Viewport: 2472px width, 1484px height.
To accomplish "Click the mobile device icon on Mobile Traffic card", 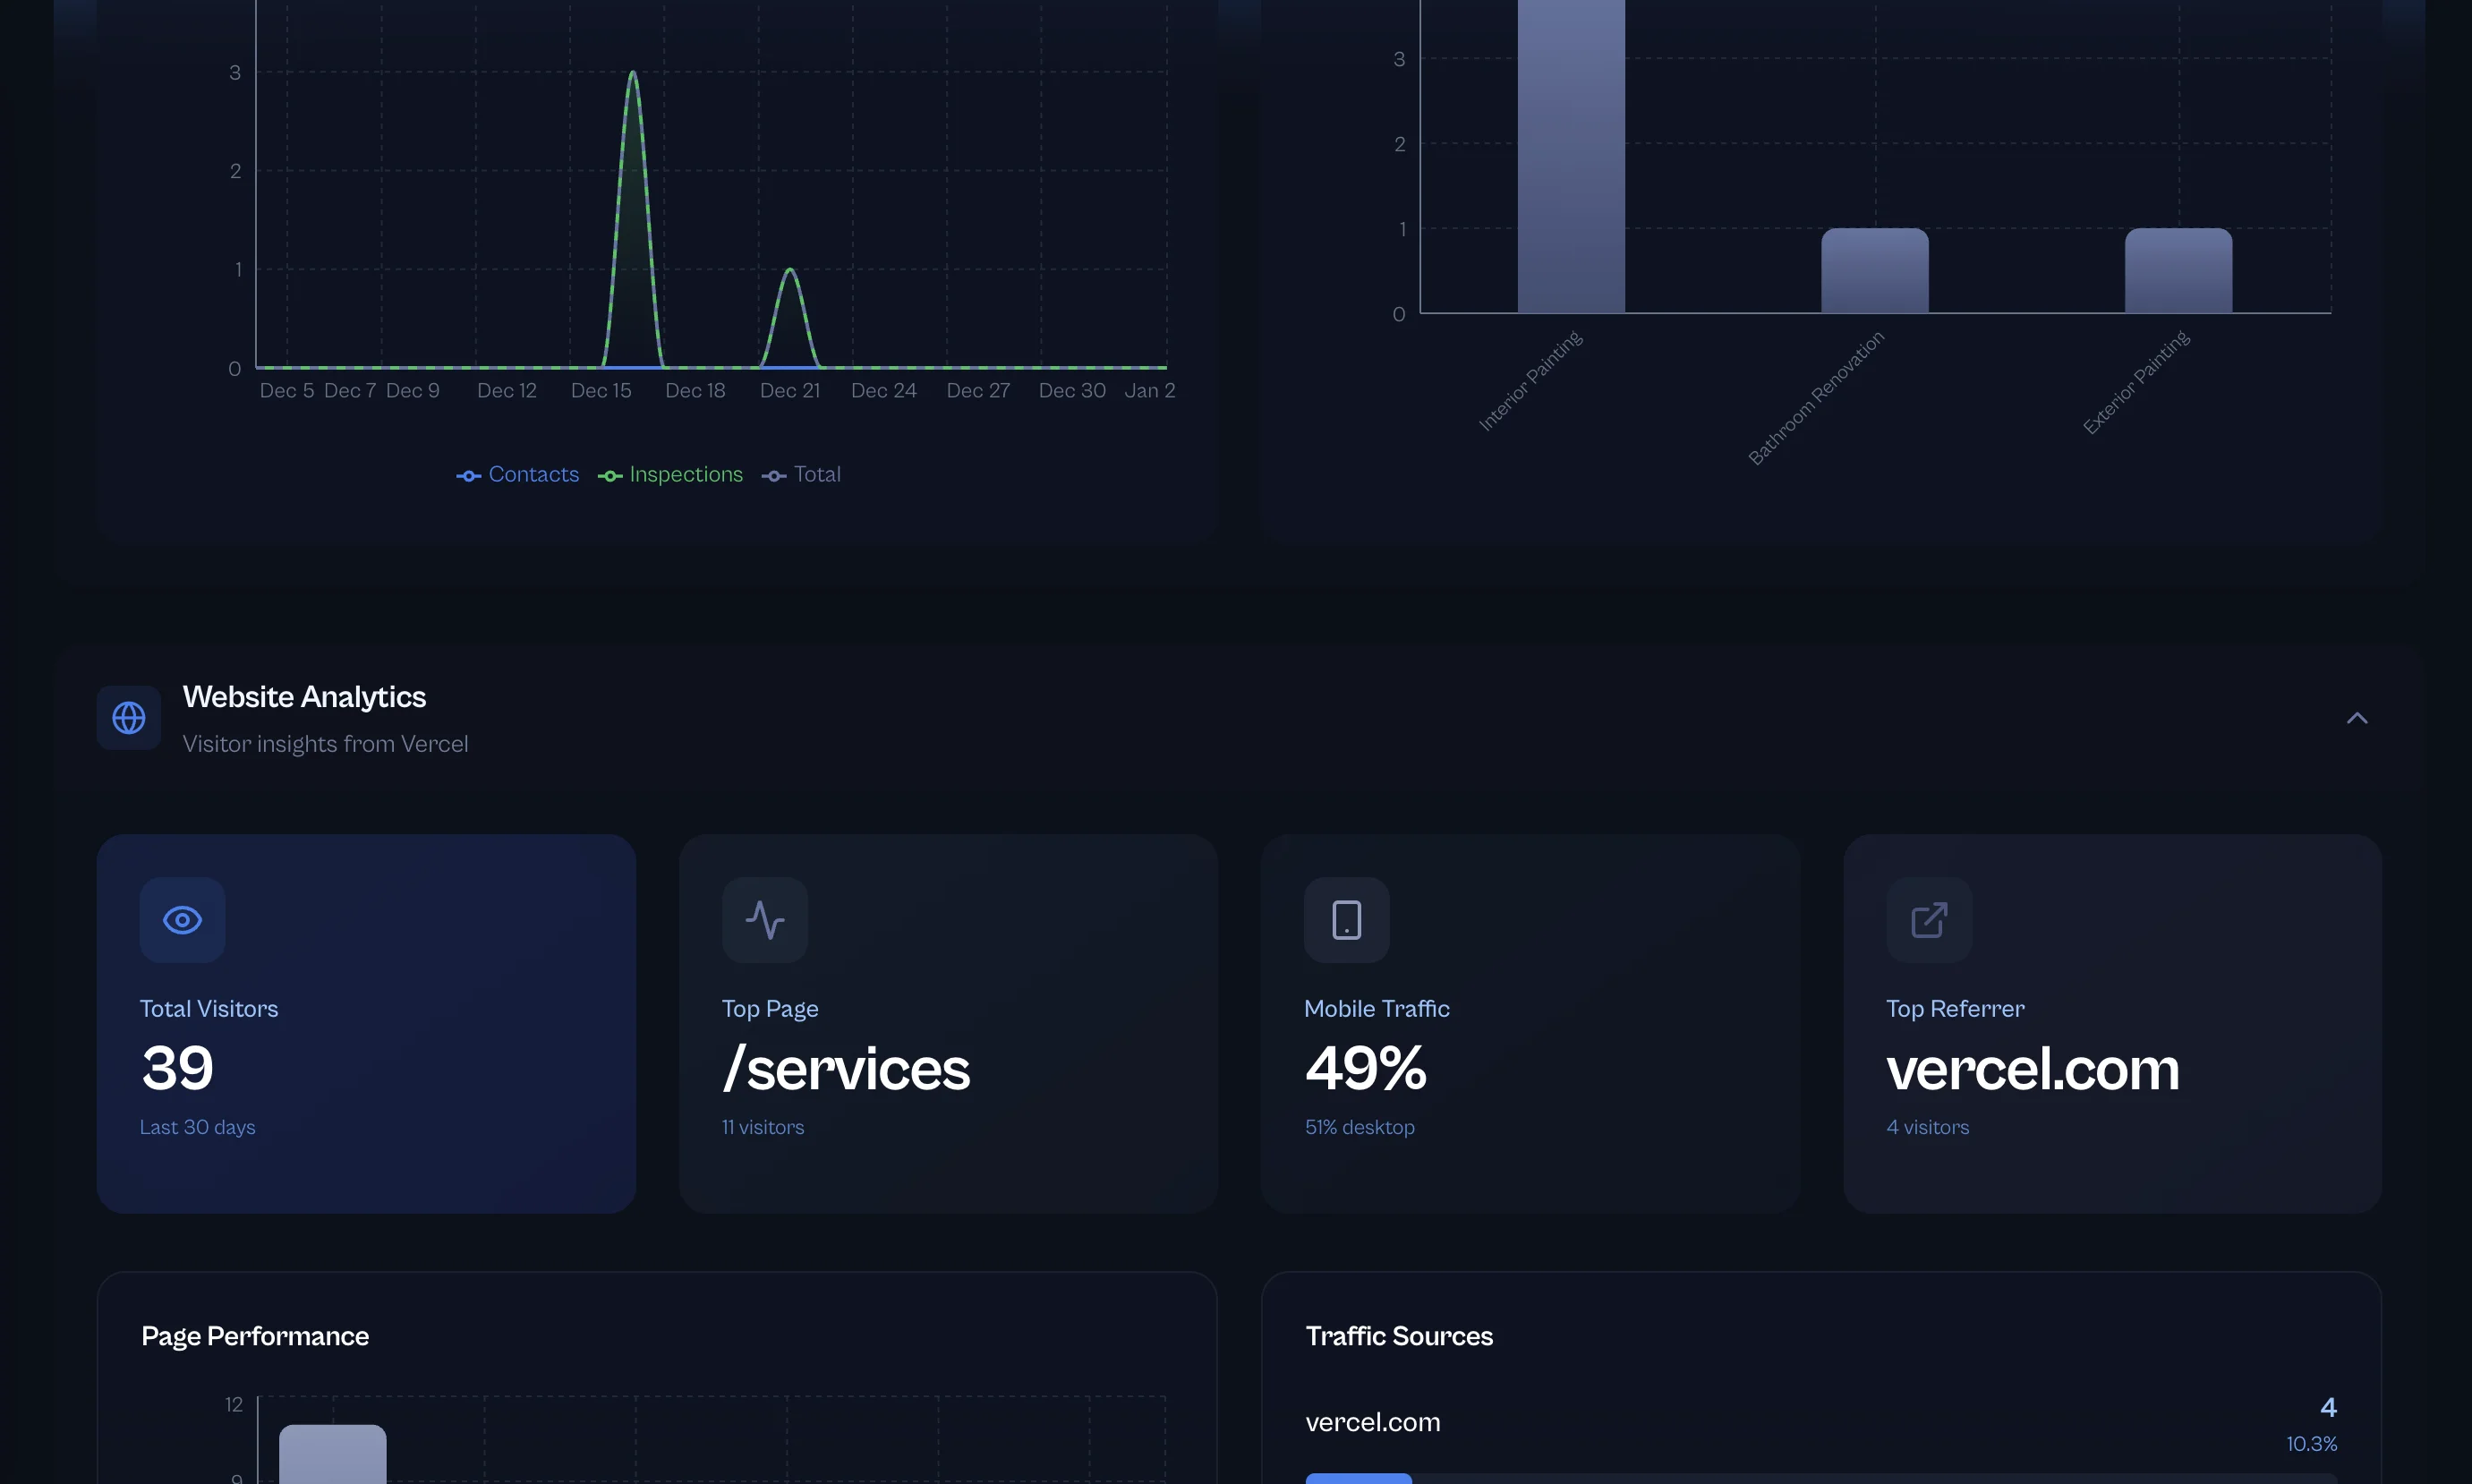I will tap(1346, 920).
